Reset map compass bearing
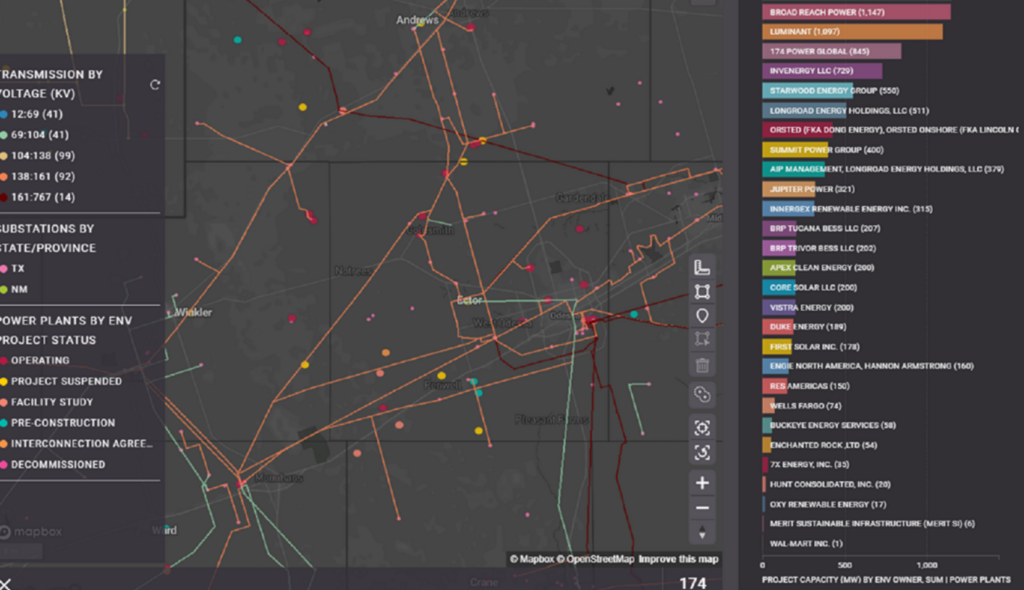1024x590 pixels. tap(702, 533)
